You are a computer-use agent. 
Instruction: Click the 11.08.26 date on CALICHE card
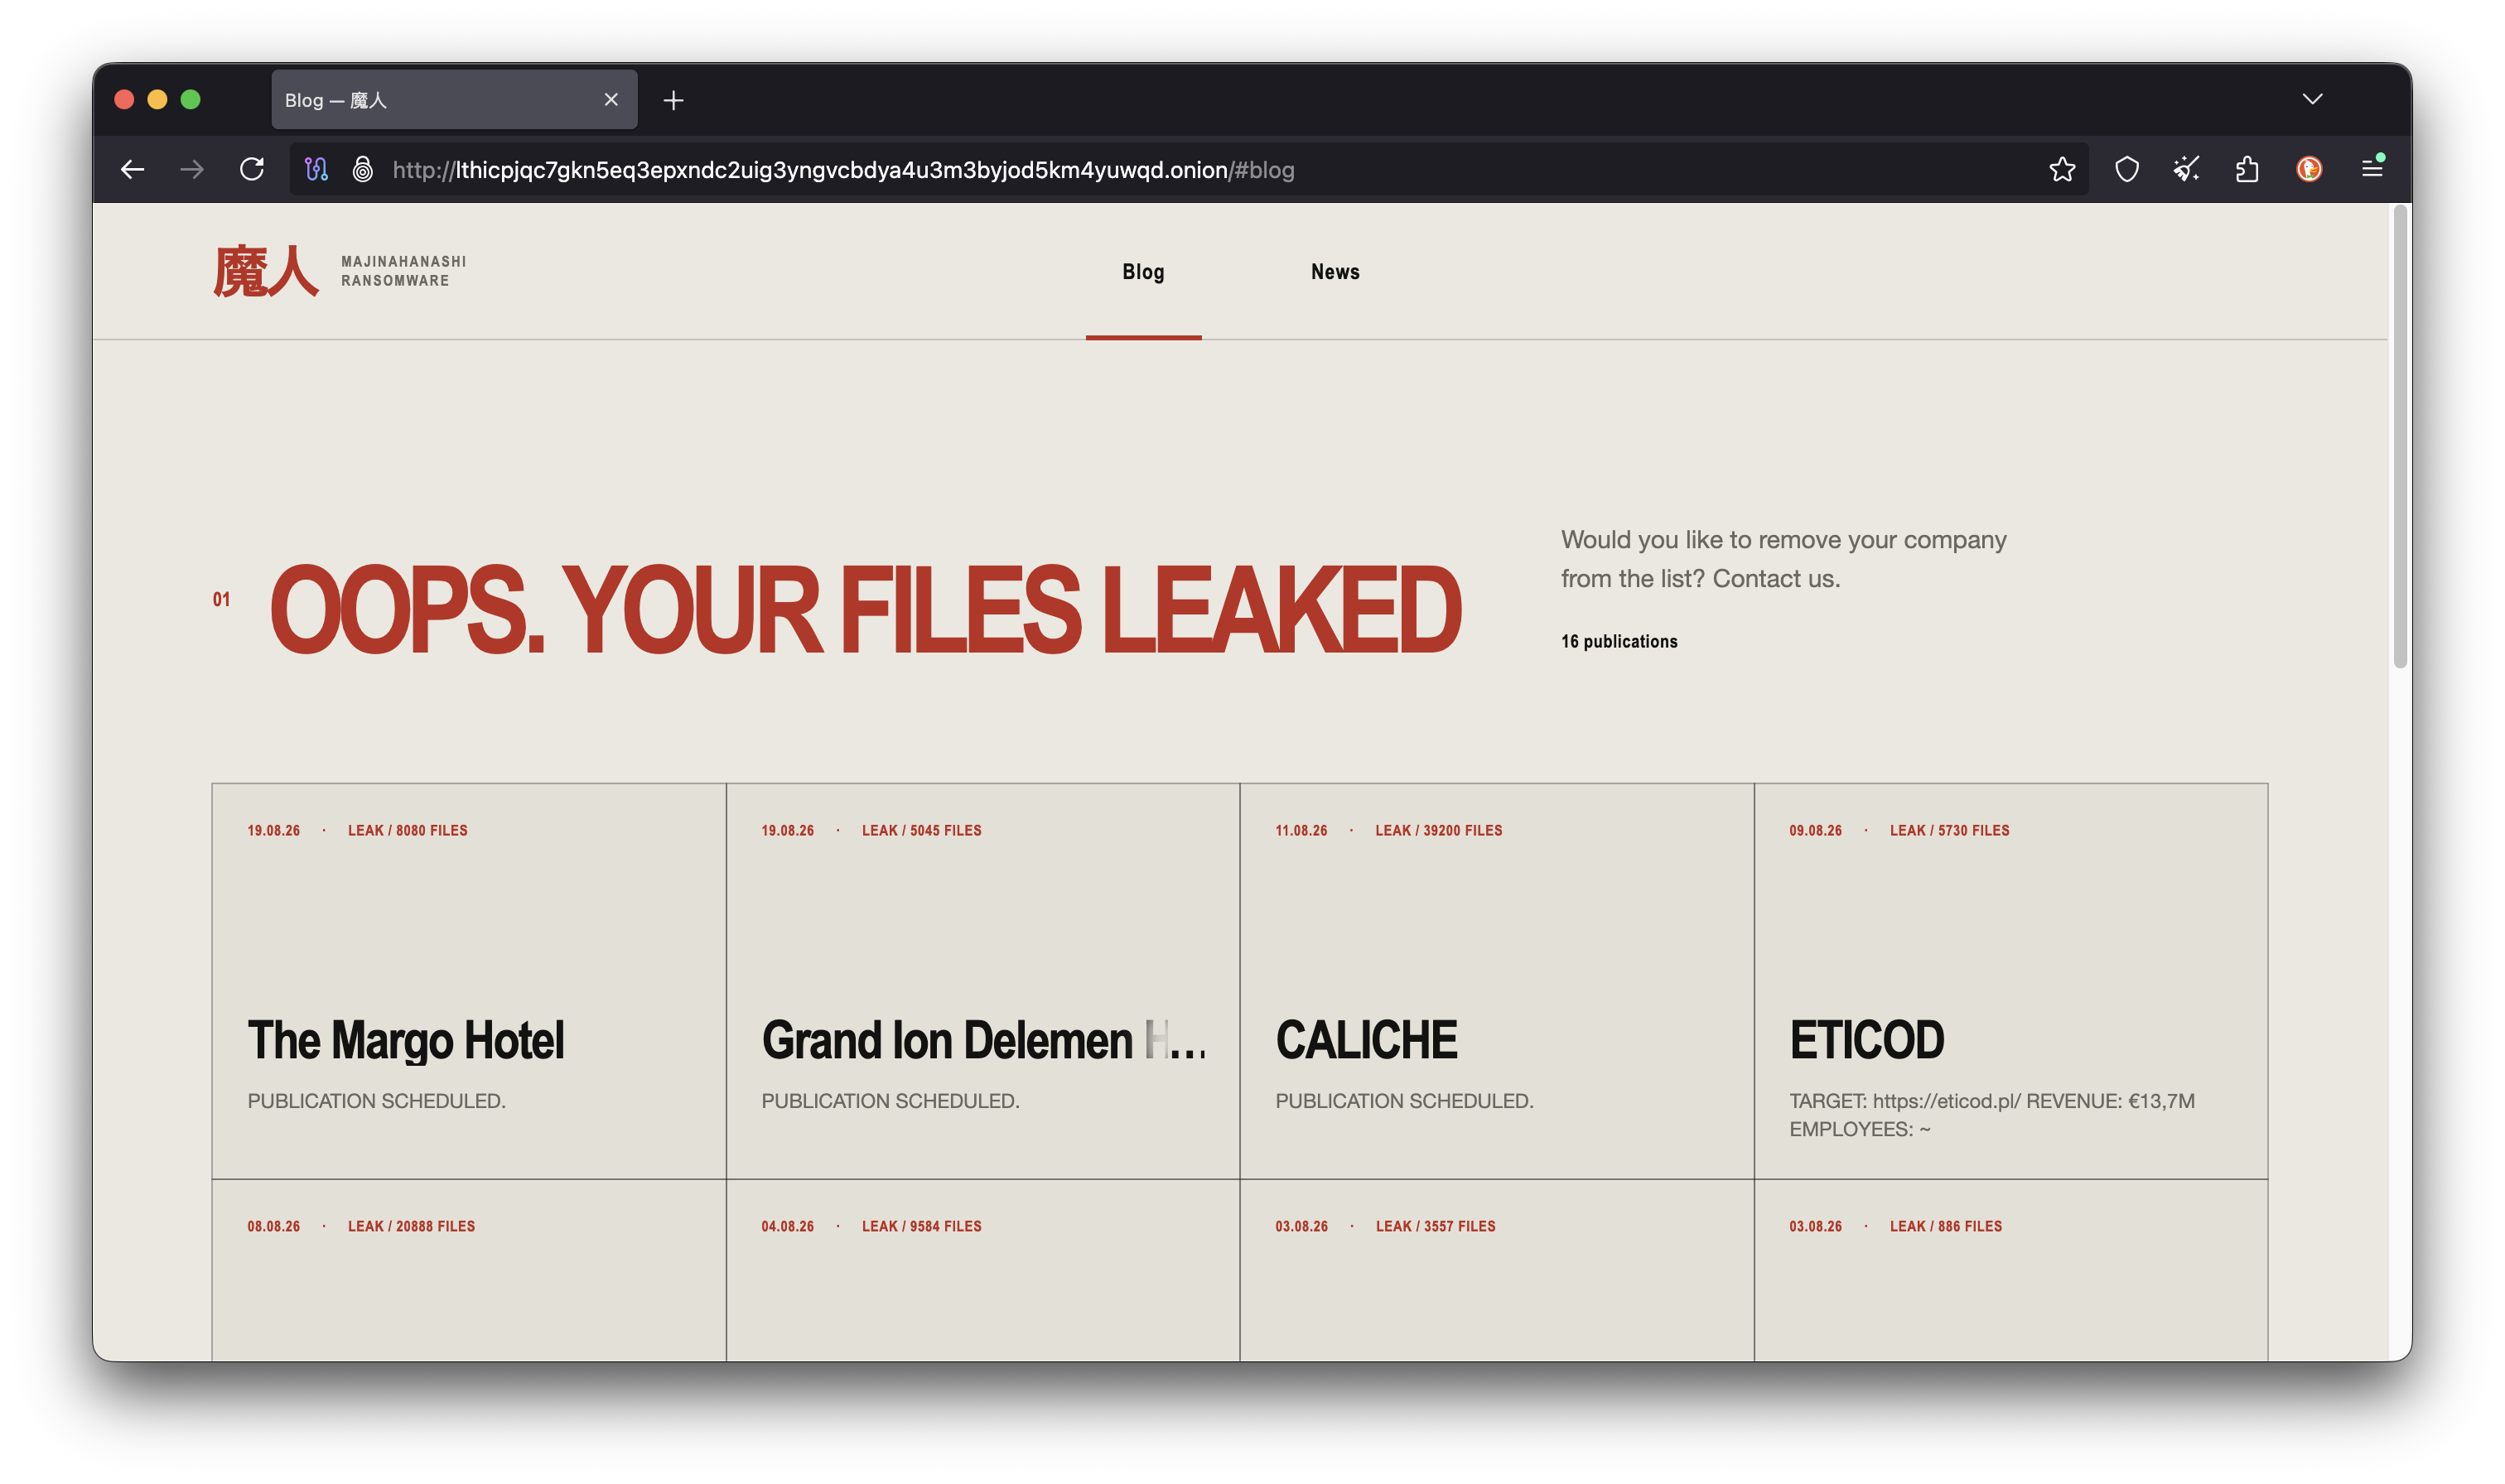(1301, 831)
